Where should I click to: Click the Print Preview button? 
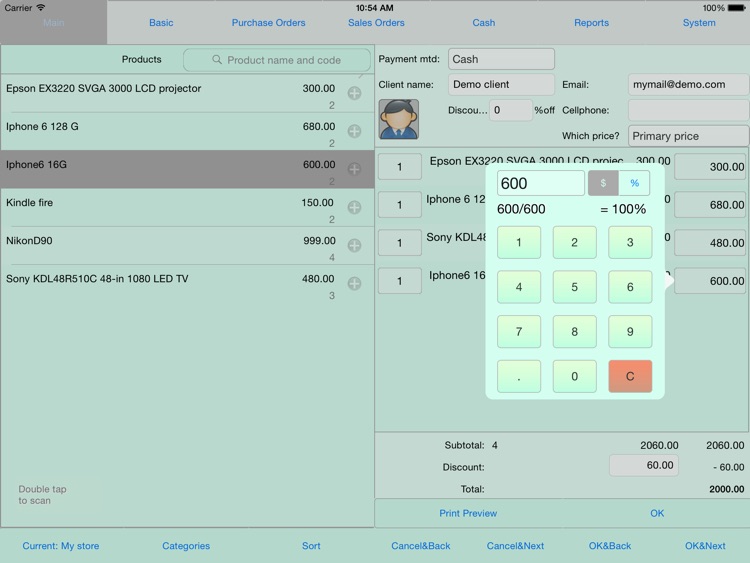468,513
